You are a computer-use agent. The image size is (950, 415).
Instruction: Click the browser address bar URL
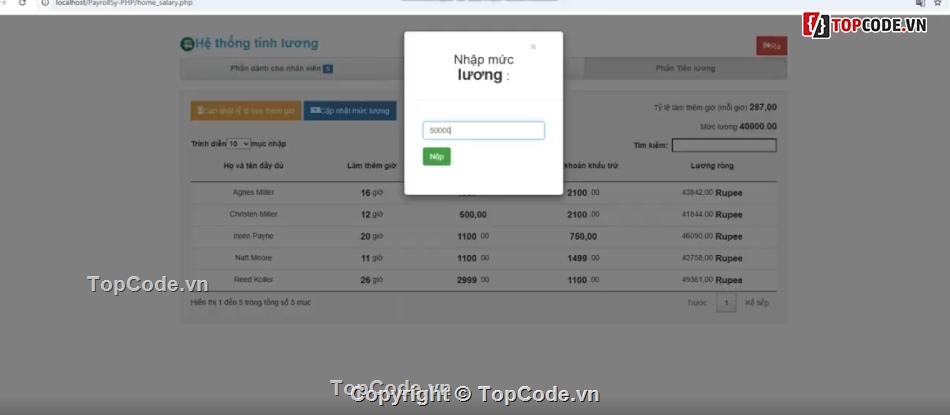[x=124, y=3]
